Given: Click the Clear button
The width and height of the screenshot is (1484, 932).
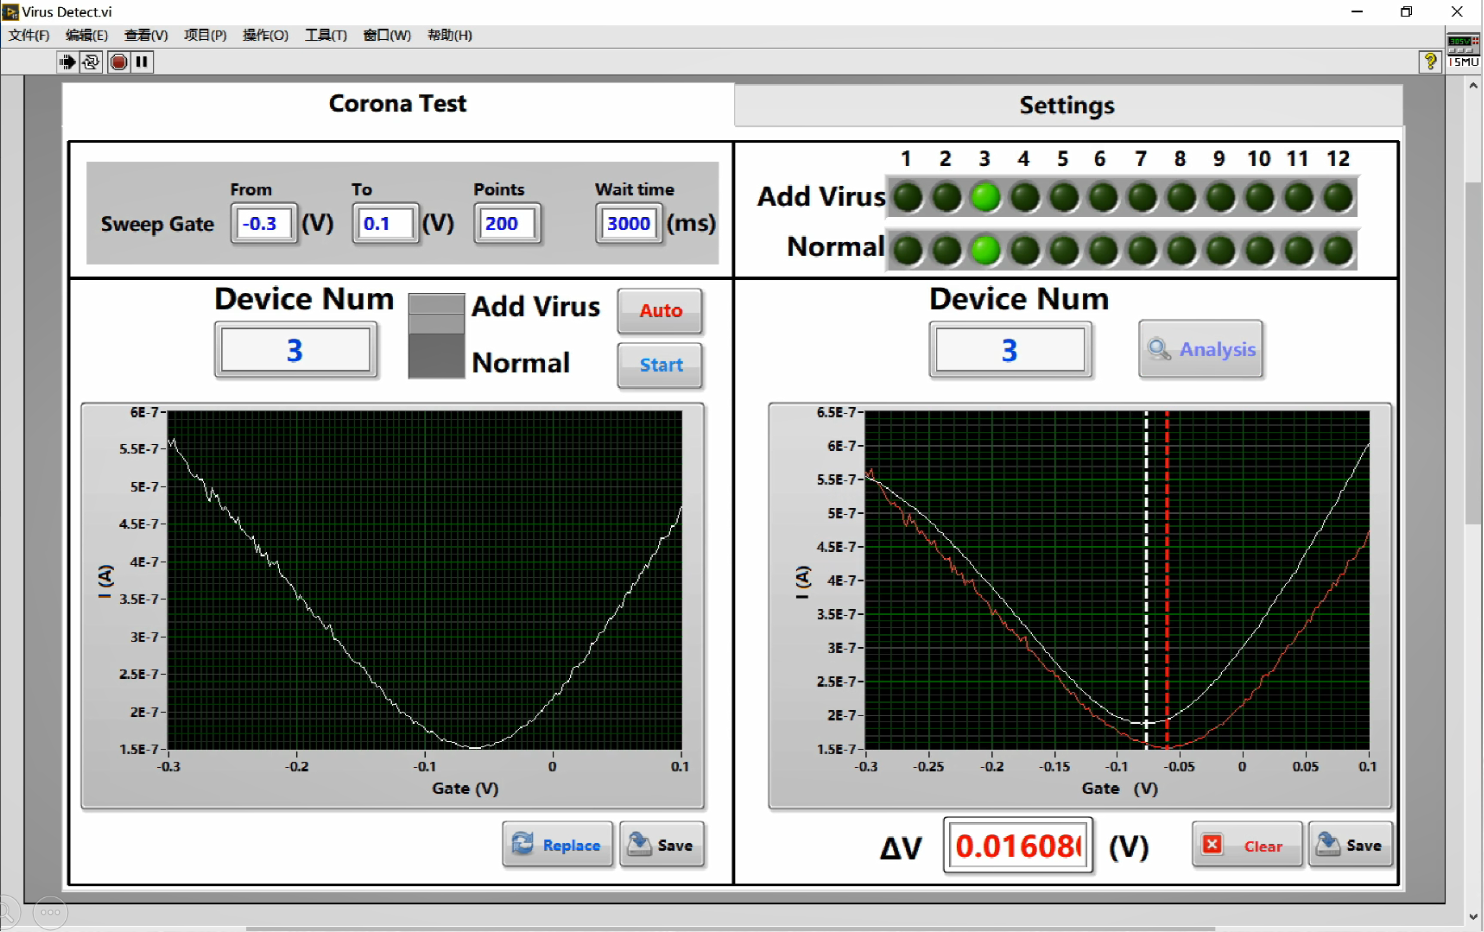Looking at the screenshot, I should pos(1247,846).
